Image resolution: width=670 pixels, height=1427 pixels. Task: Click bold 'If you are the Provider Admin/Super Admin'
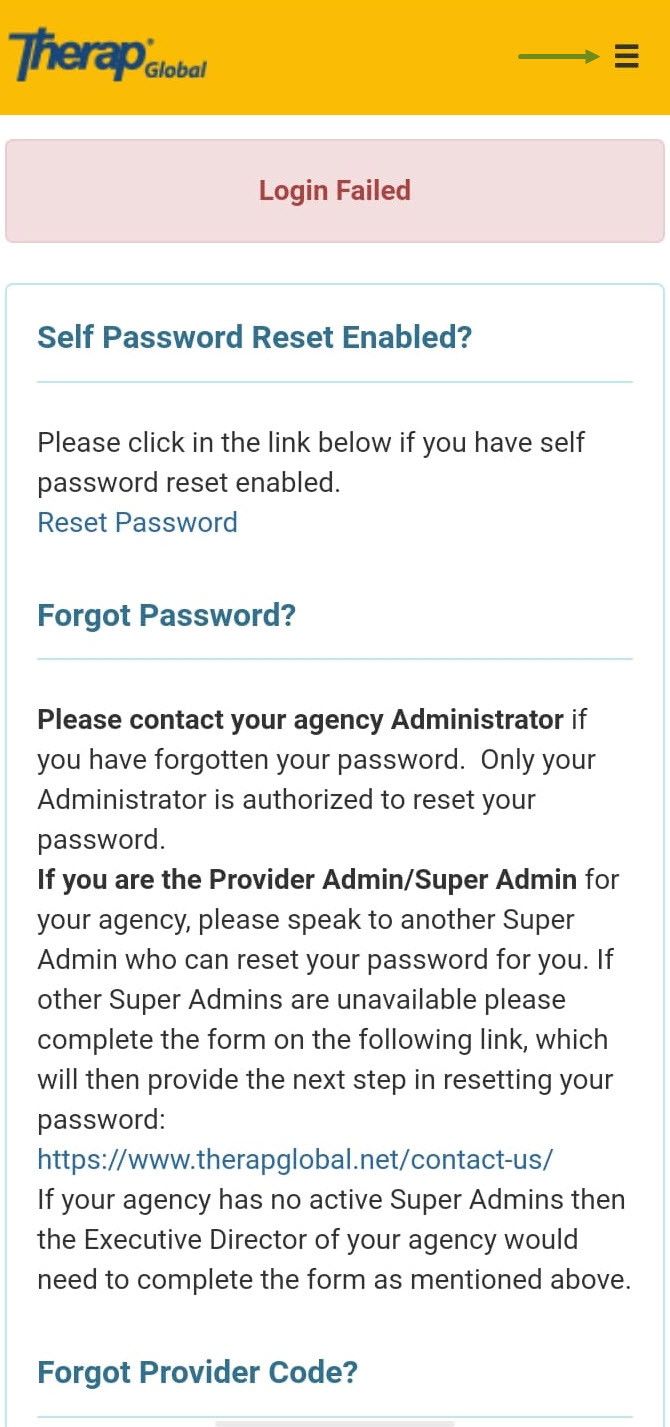(307, 879)
